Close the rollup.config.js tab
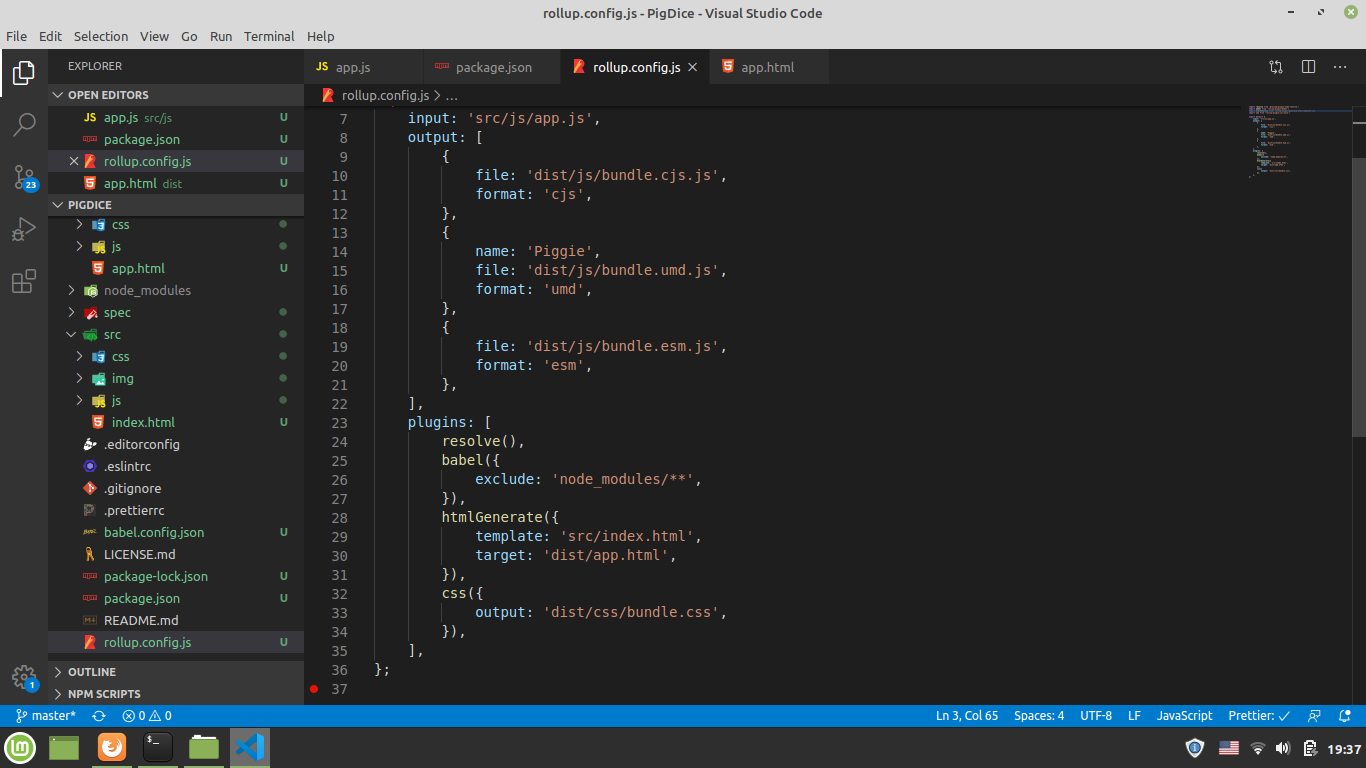This screenshot has height=768, width=1366. point(693,67)
